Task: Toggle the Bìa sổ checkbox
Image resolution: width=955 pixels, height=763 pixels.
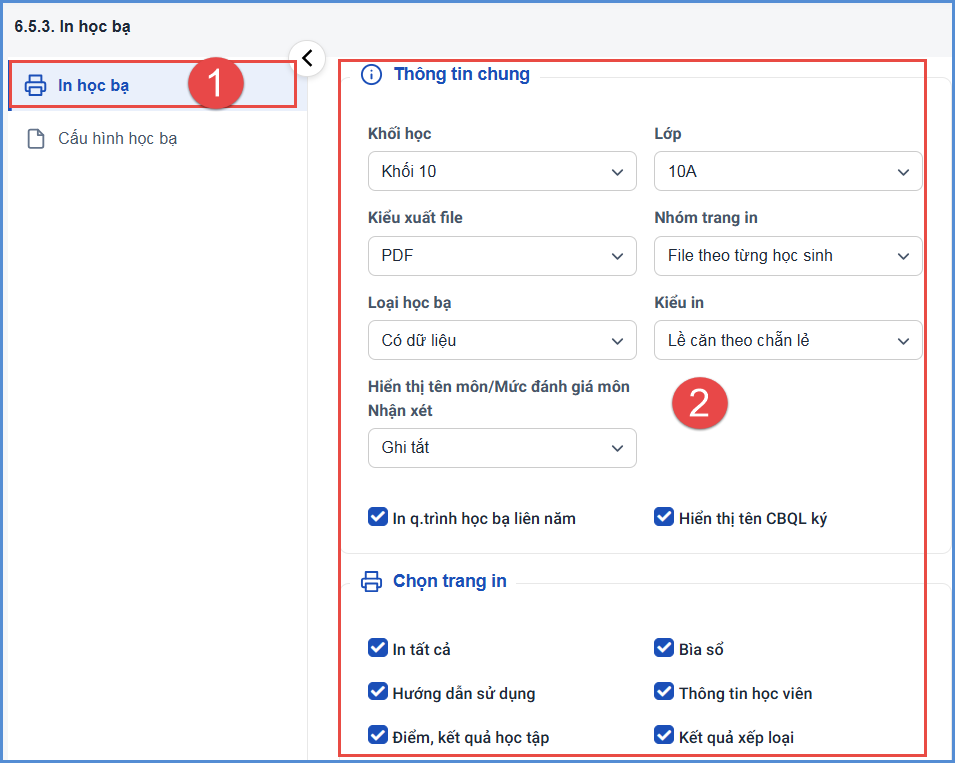Action: coord(664,648)
